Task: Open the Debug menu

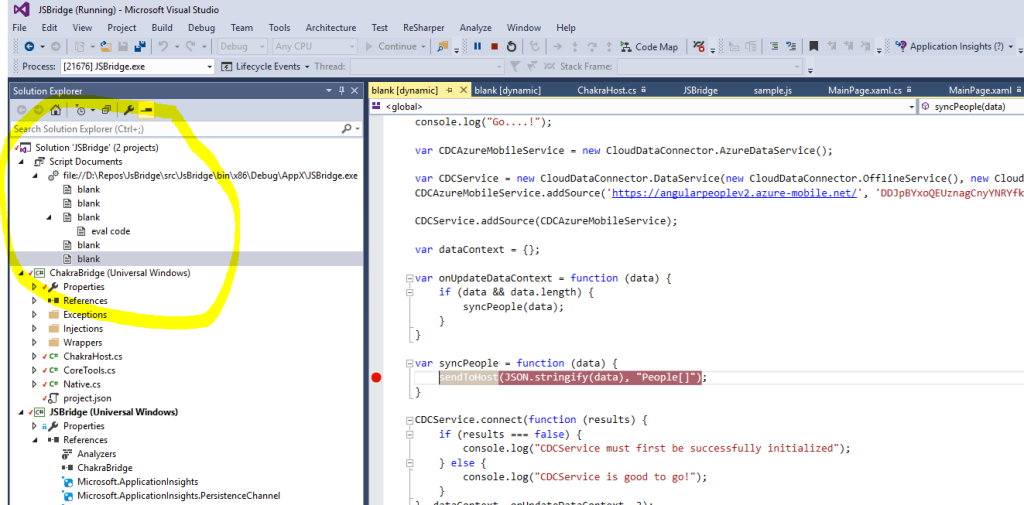Action: tap(201, 28)
